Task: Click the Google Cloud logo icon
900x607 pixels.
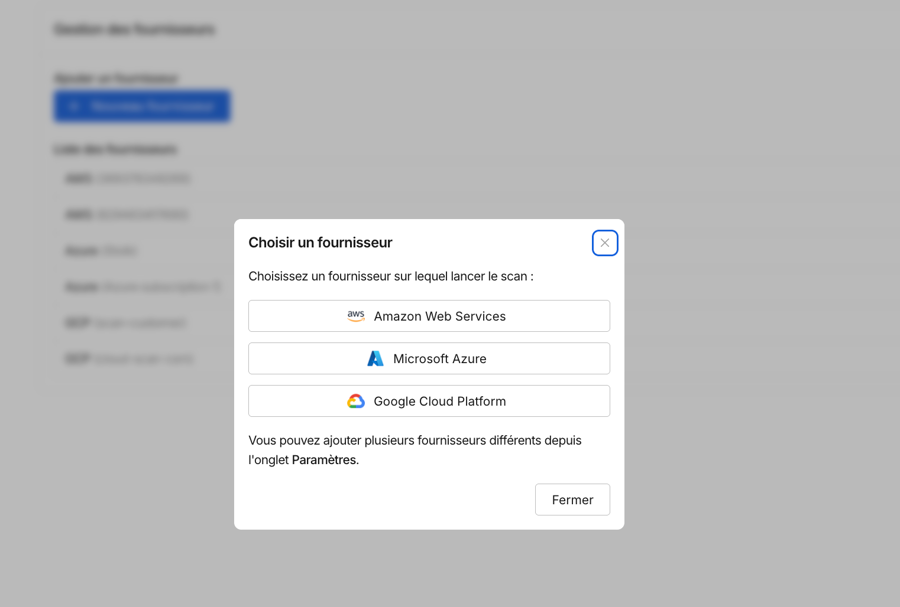Action: [x=356, y=401]
